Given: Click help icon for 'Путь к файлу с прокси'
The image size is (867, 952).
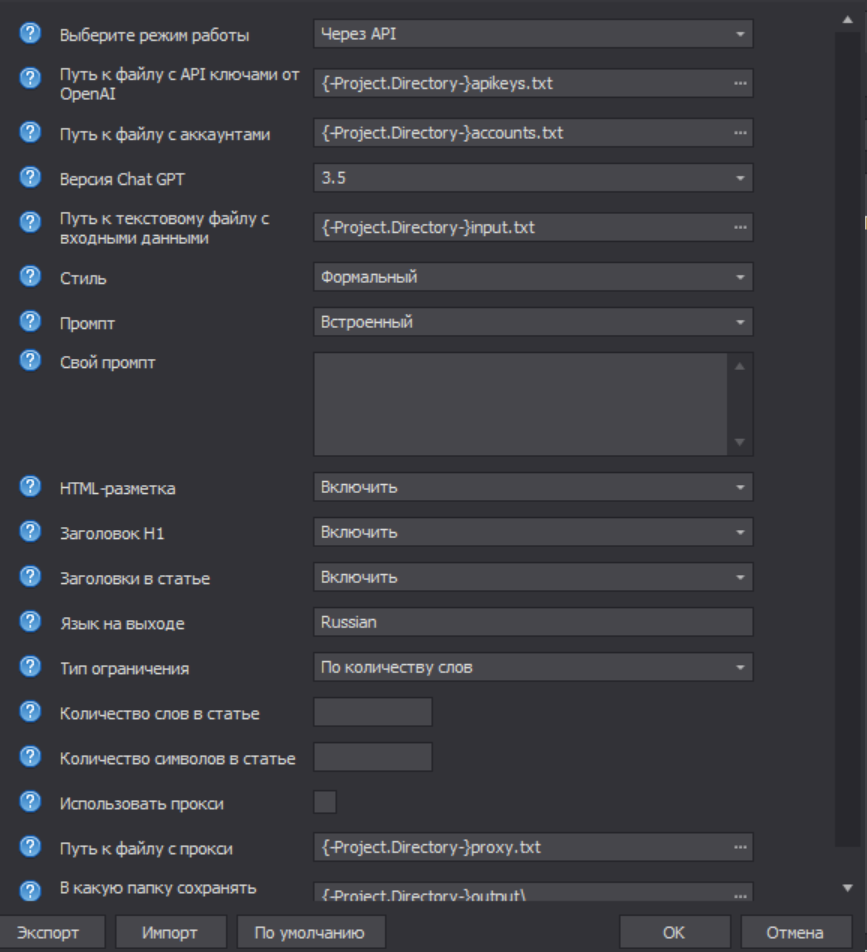Looking at the screenshot, I should pyautogui.click(x=30, y=846).
